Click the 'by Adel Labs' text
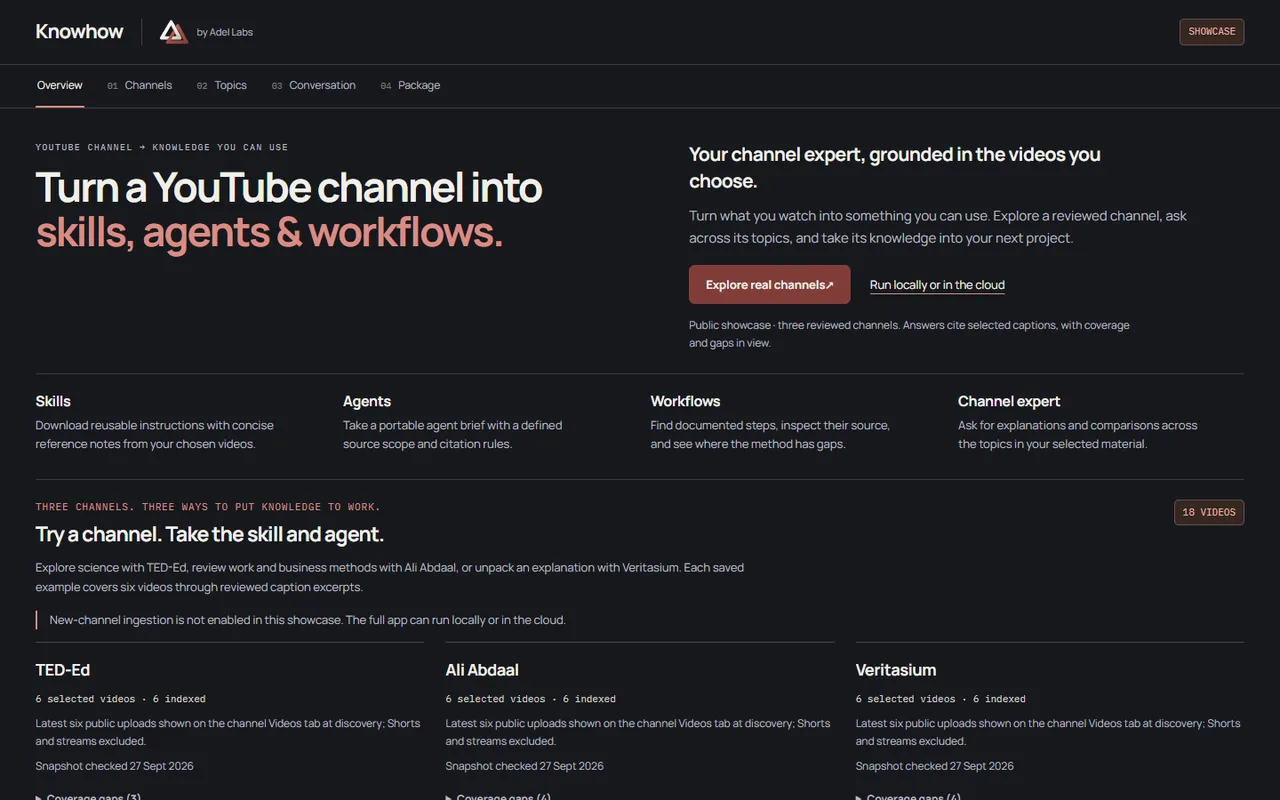1280x800 pixels. (x=225, y=32)
